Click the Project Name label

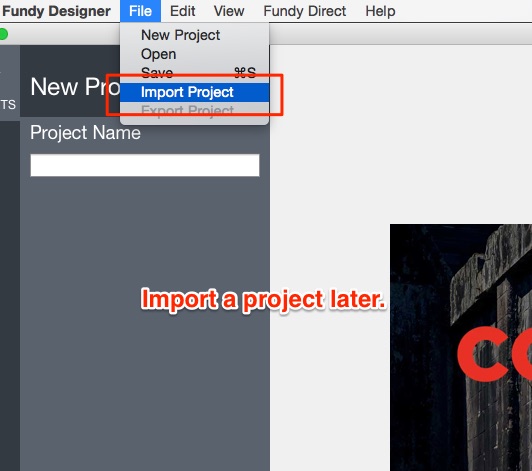85,132
